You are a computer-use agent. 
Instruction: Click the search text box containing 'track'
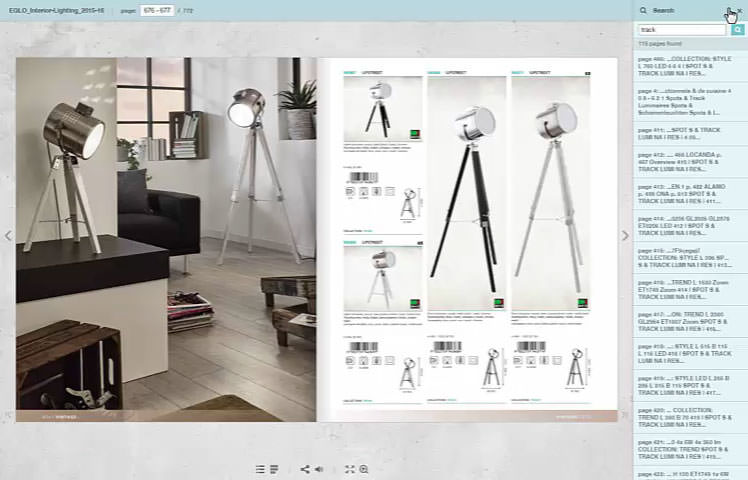(683, 30)
